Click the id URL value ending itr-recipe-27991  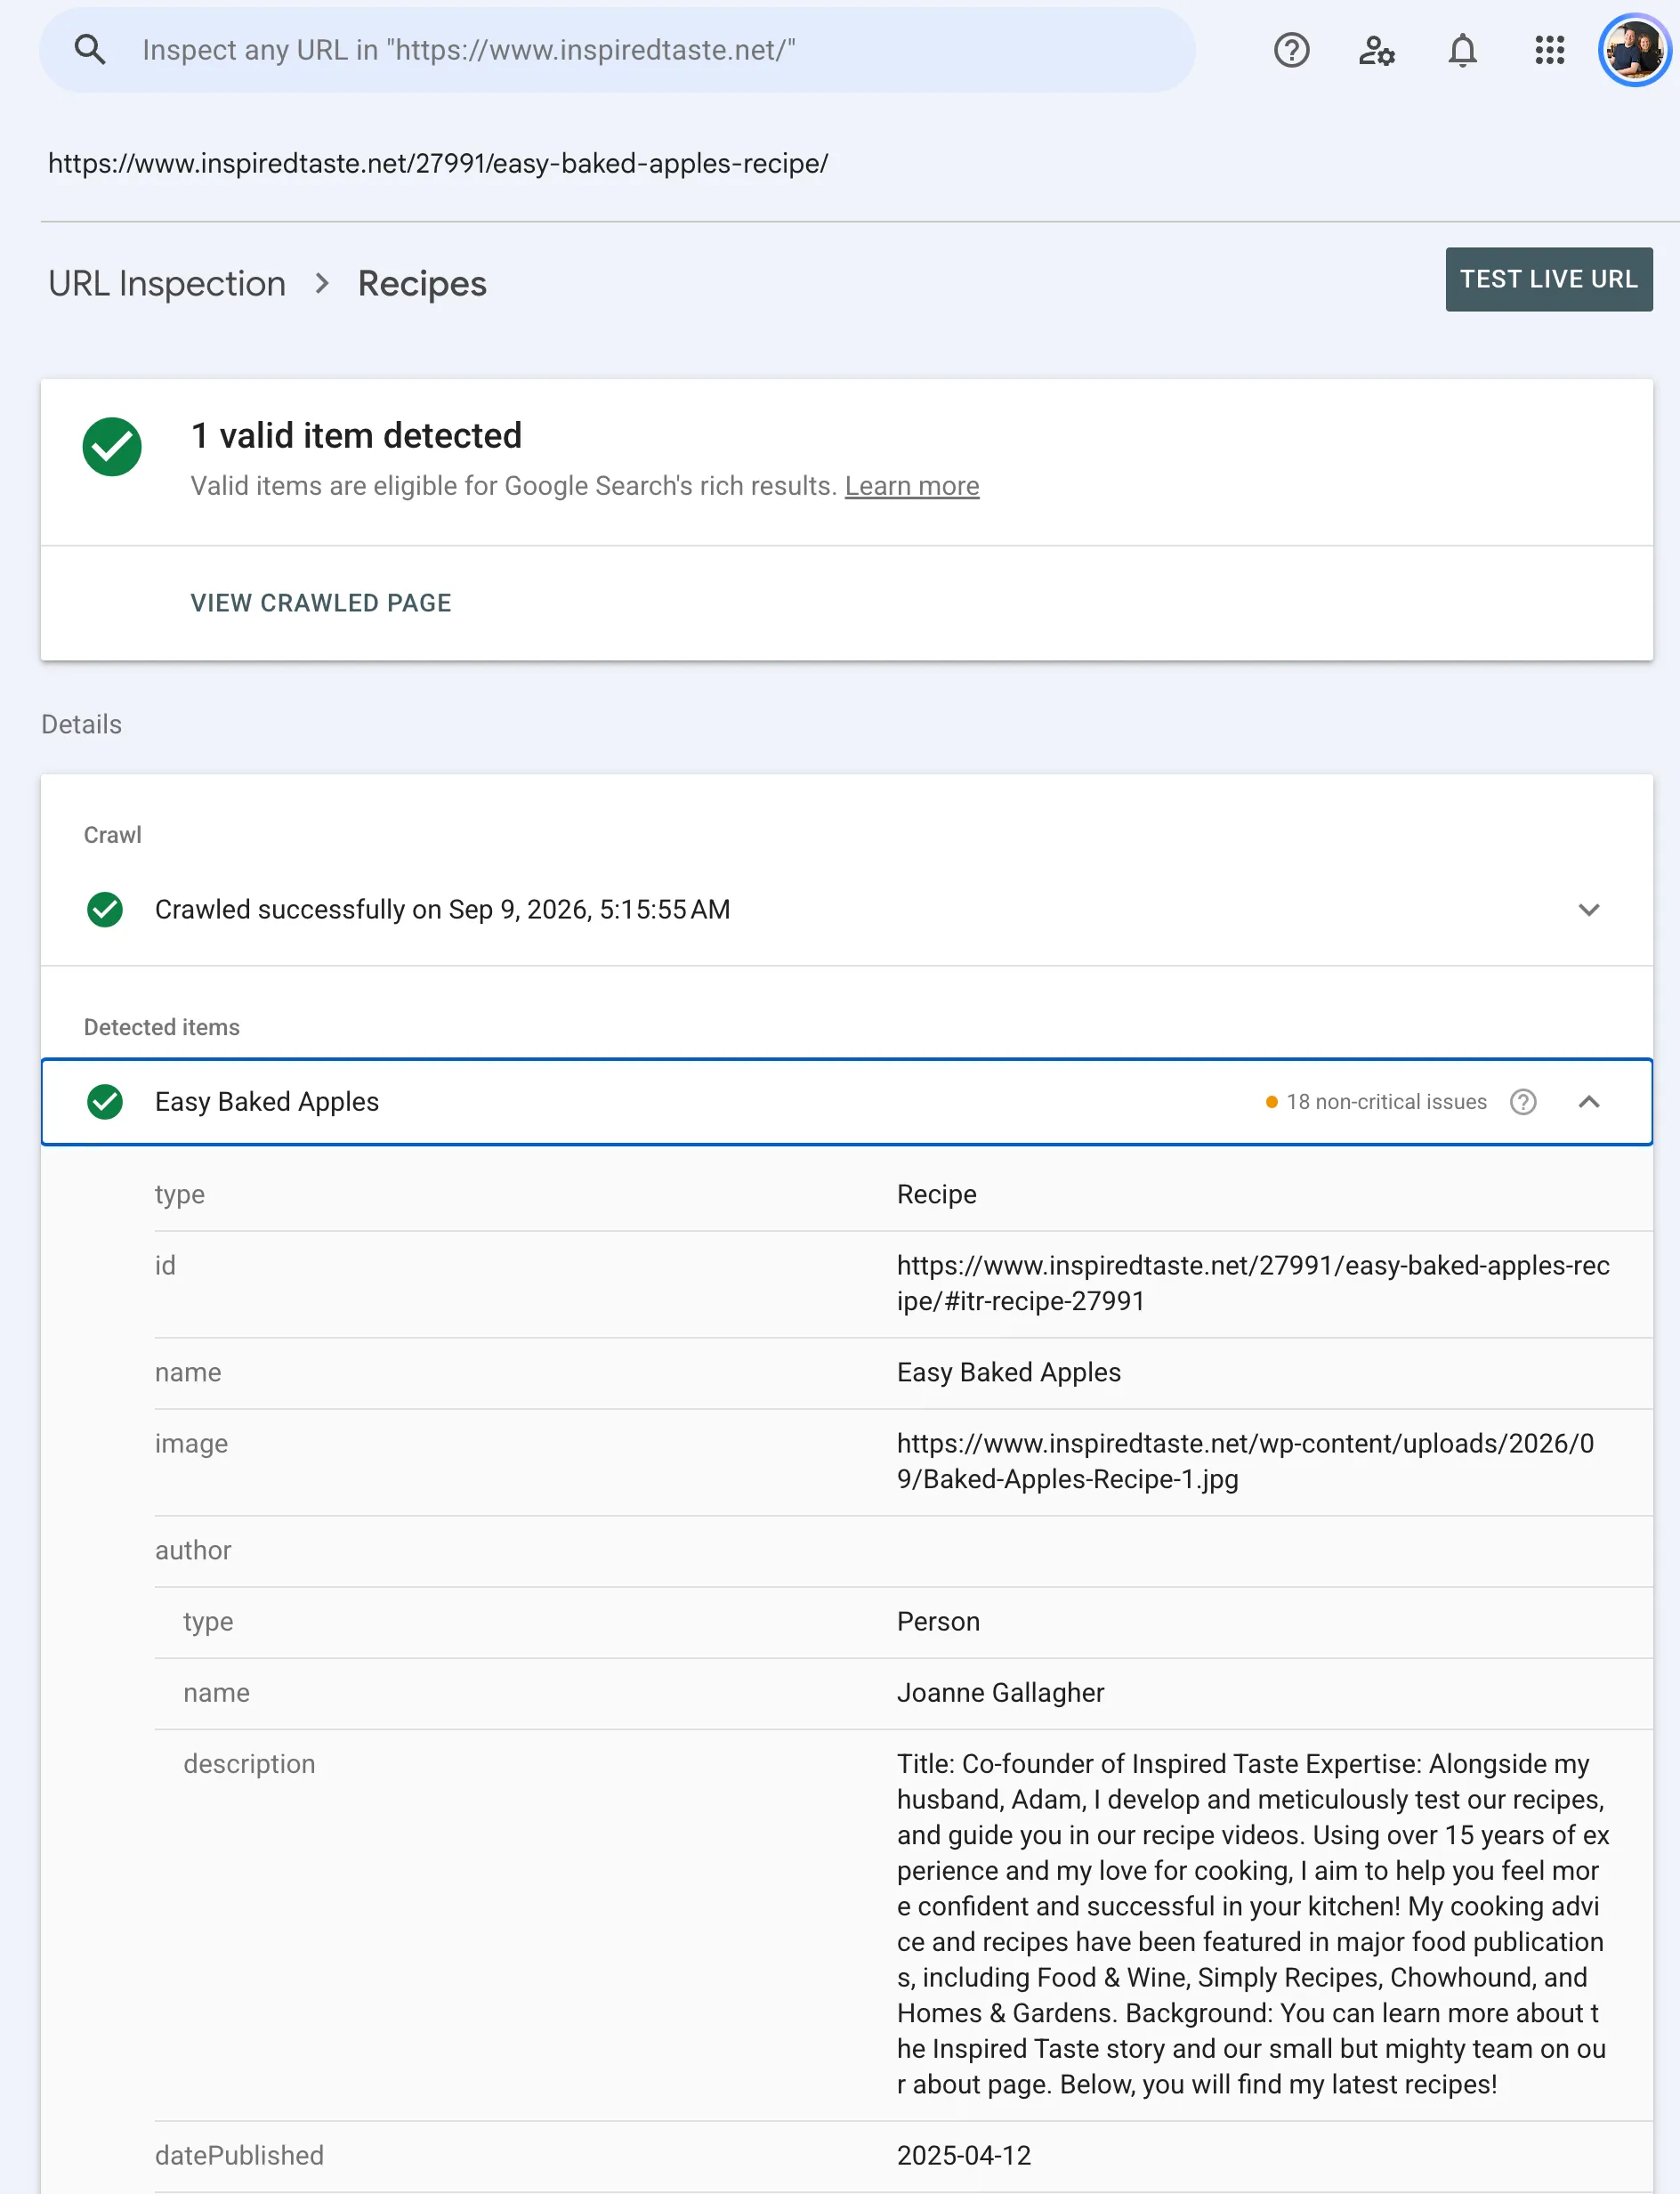point(1253,1284)
